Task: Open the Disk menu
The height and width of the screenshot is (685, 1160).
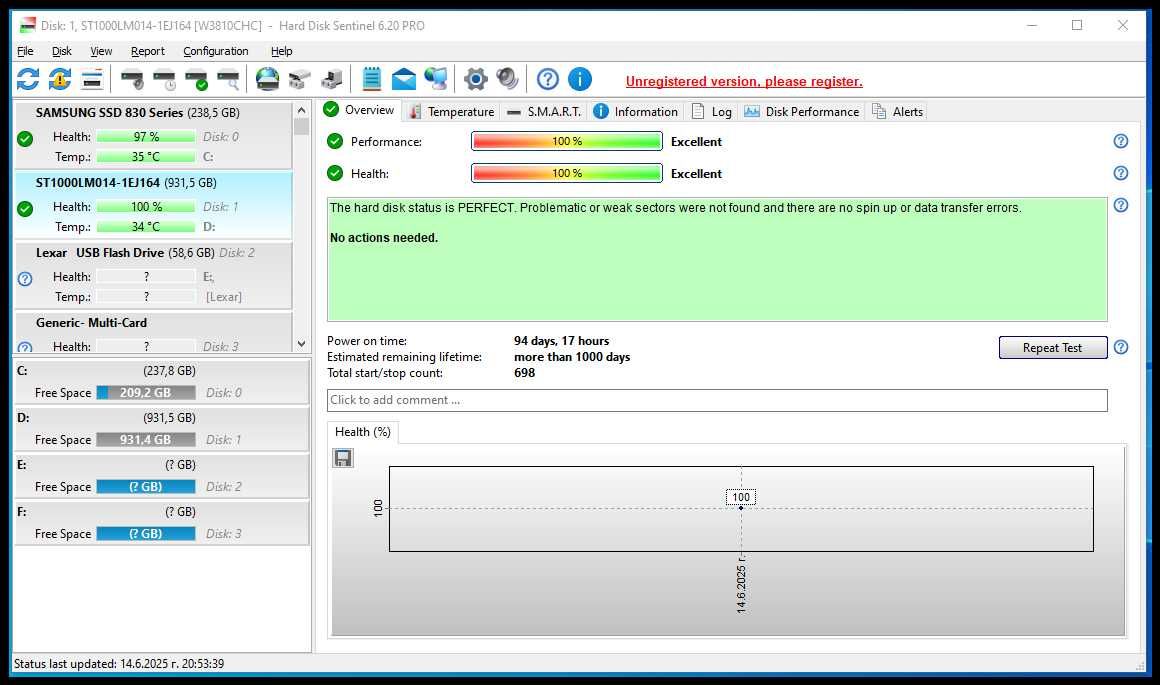Action: coord(61,51)
